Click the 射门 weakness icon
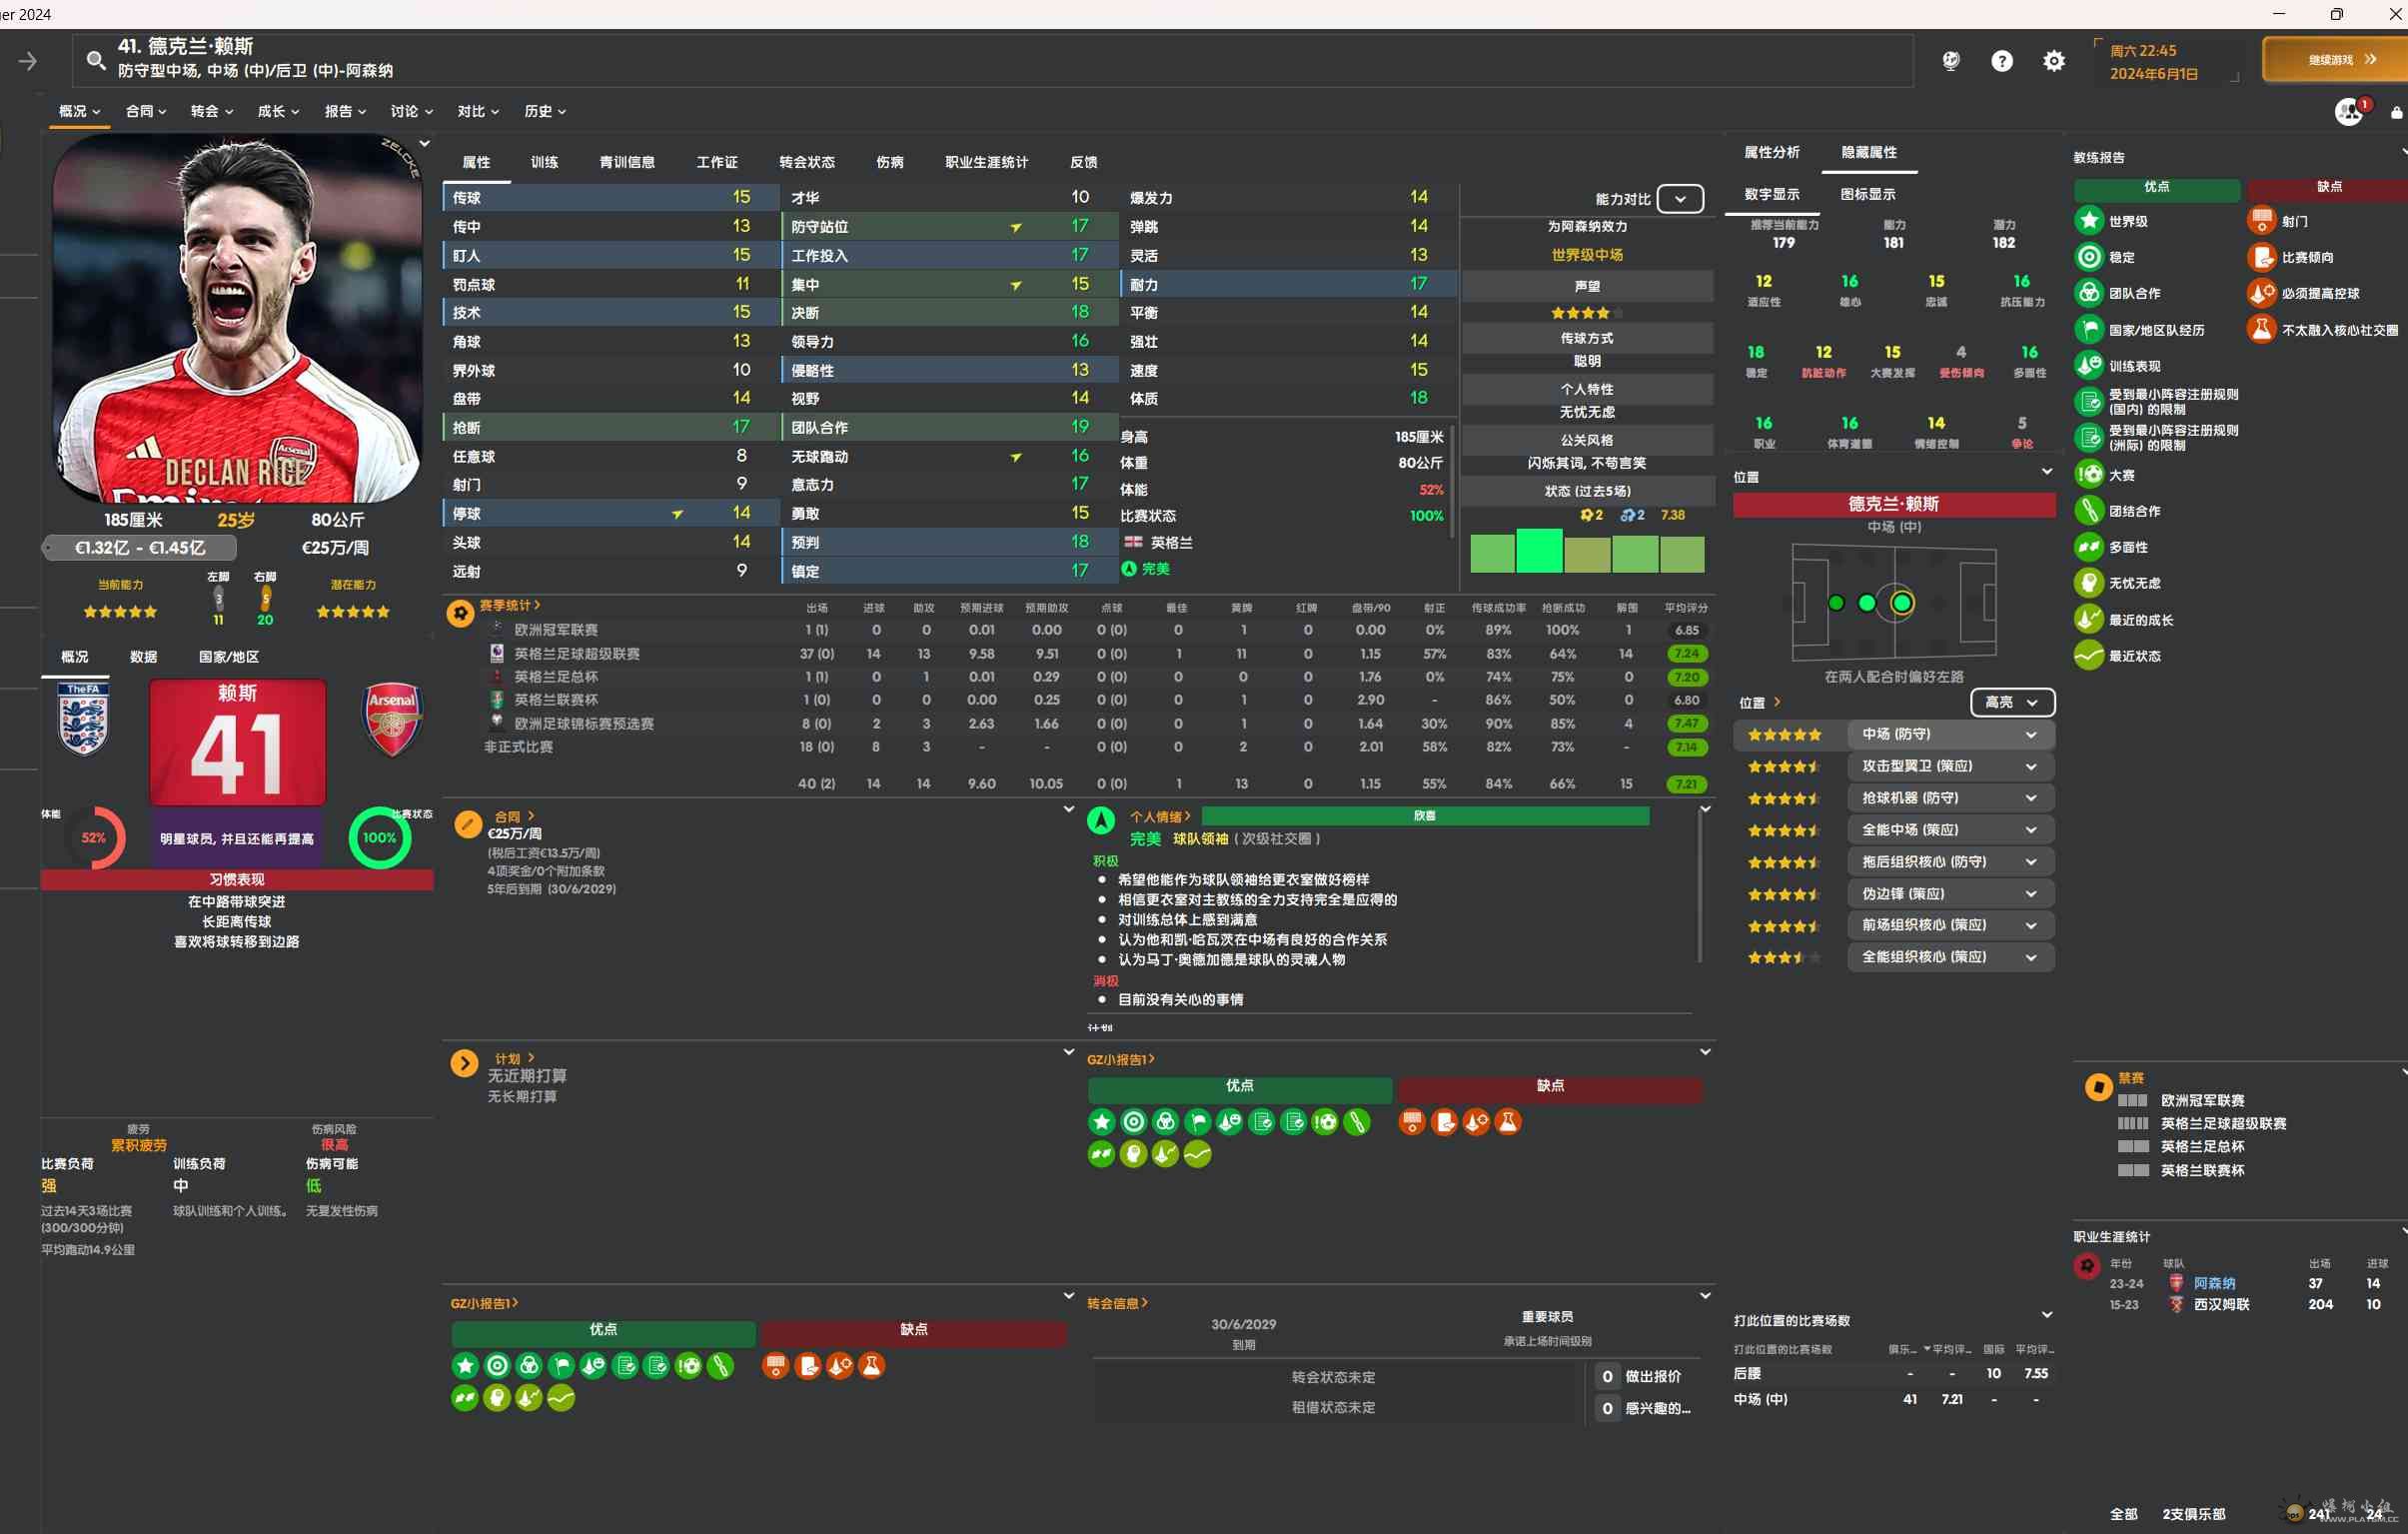 click(2262, 221)
